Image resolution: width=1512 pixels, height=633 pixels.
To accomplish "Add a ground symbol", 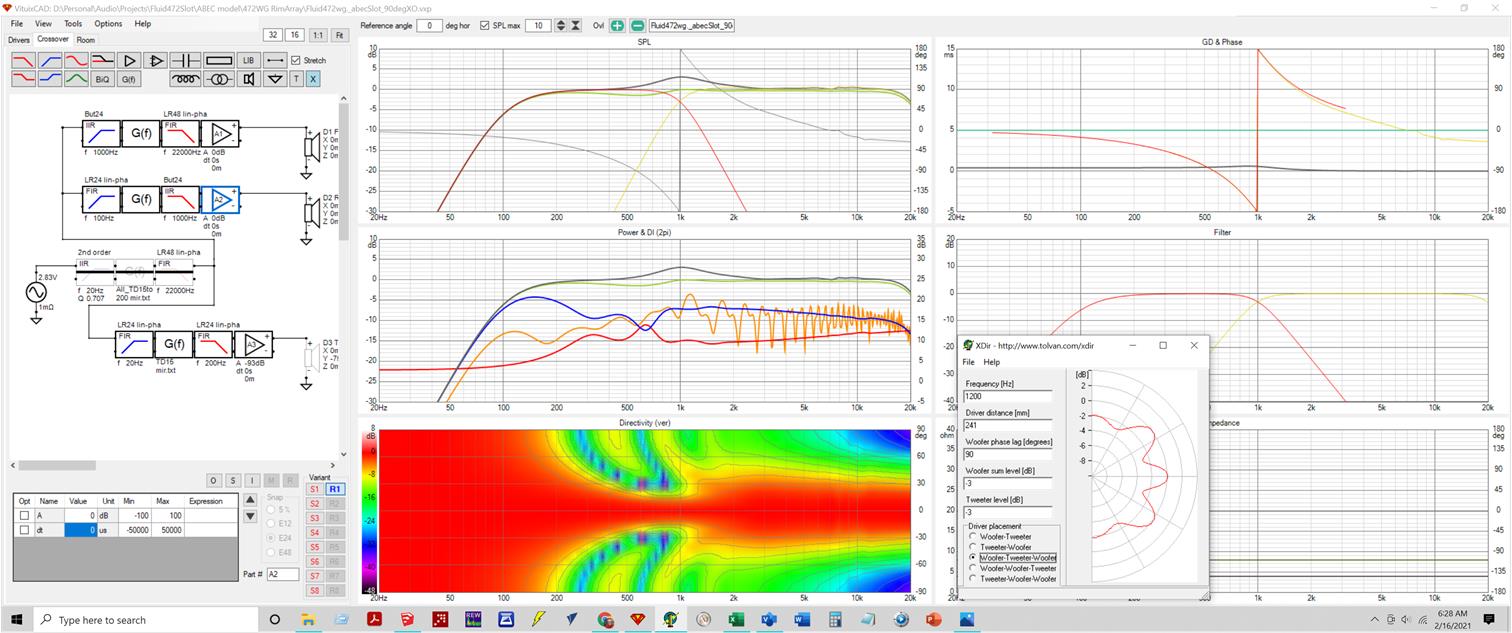I will (275, 78).
